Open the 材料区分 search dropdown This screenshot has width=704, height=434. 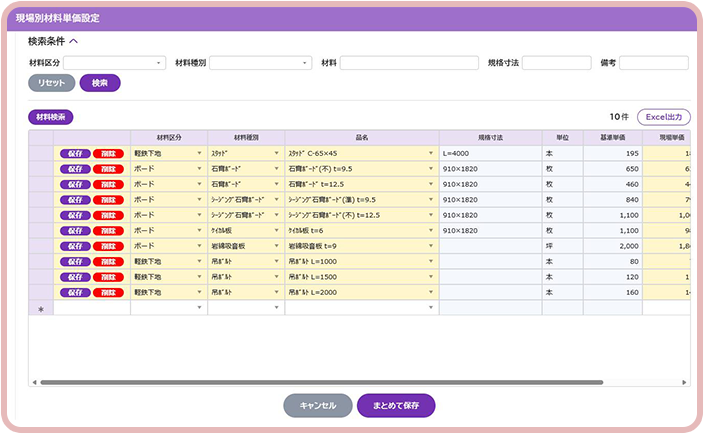pos(114,63)
